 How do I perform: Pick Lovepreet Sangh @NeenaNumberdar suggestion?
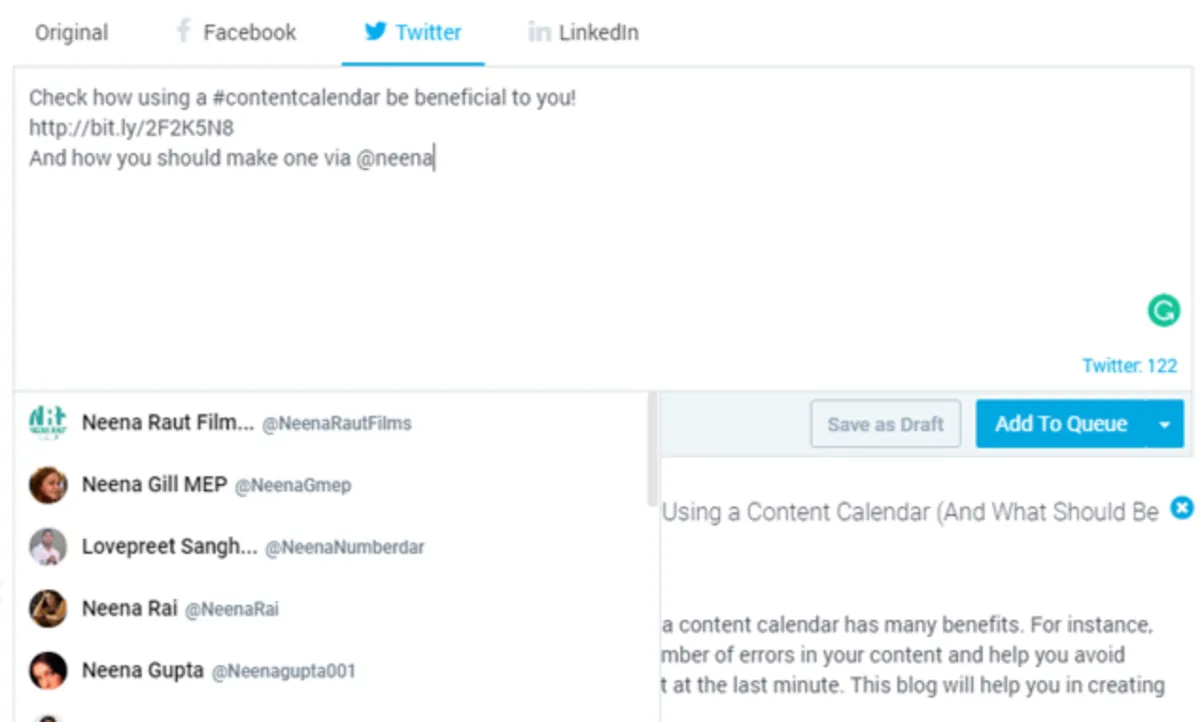(x=250, y=547)
